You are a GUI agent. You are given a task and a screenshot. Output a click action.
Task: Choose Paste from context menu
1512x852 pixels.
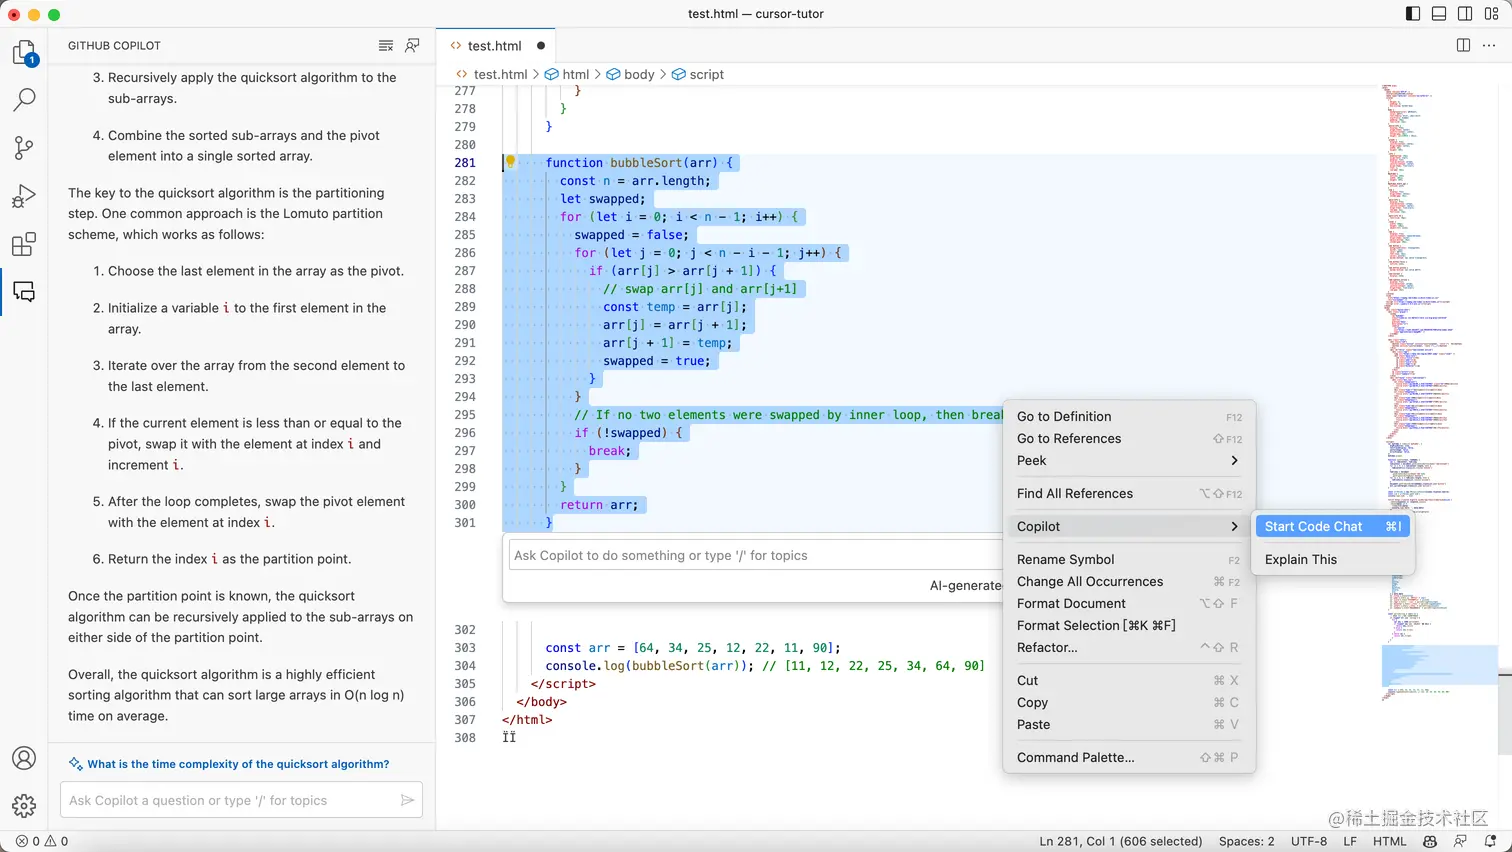[x=1129, y=725]
